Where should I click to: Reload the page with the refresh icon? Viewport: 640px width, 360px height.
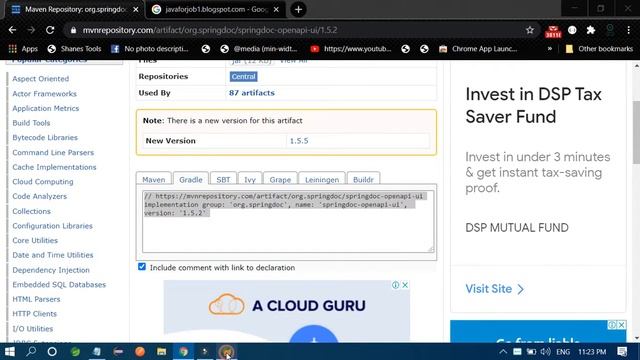point(50,30)
